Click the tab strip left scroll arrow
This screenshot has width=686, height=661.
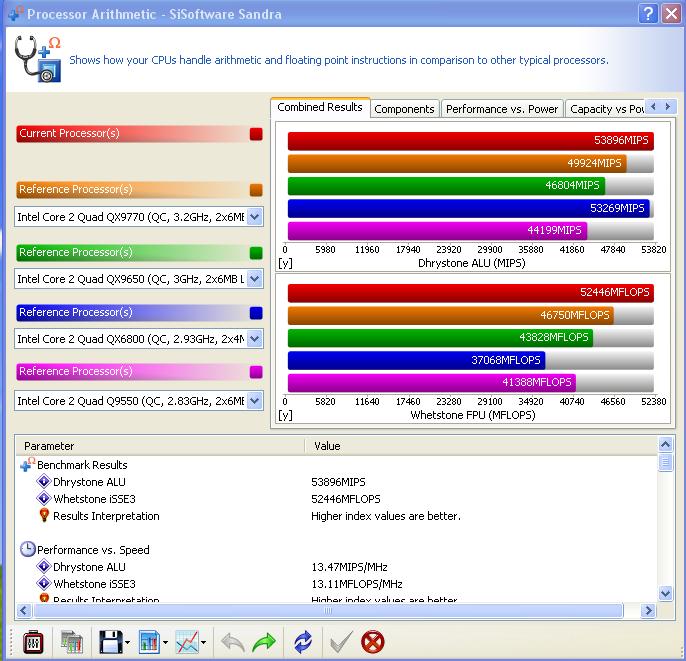pos(653,106)
